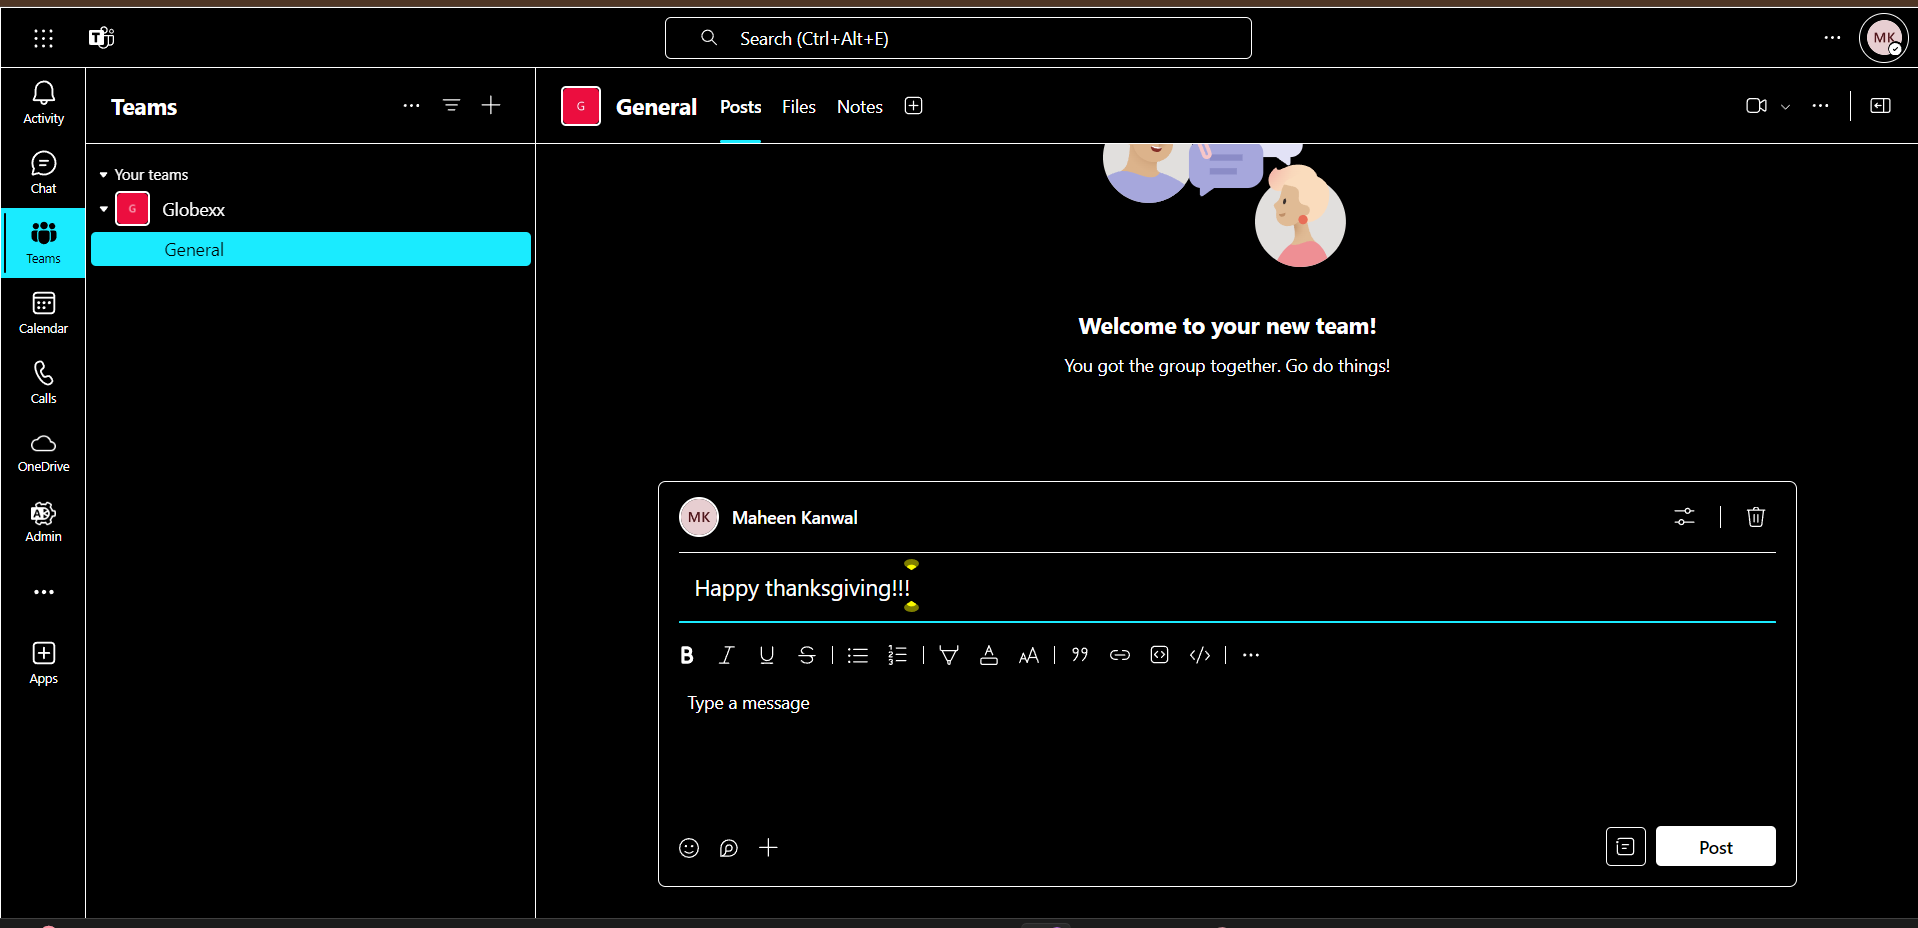Open Chat from the sidebar
The image size is (1918, 928).
pyautogui.click(x=43, y=172)
